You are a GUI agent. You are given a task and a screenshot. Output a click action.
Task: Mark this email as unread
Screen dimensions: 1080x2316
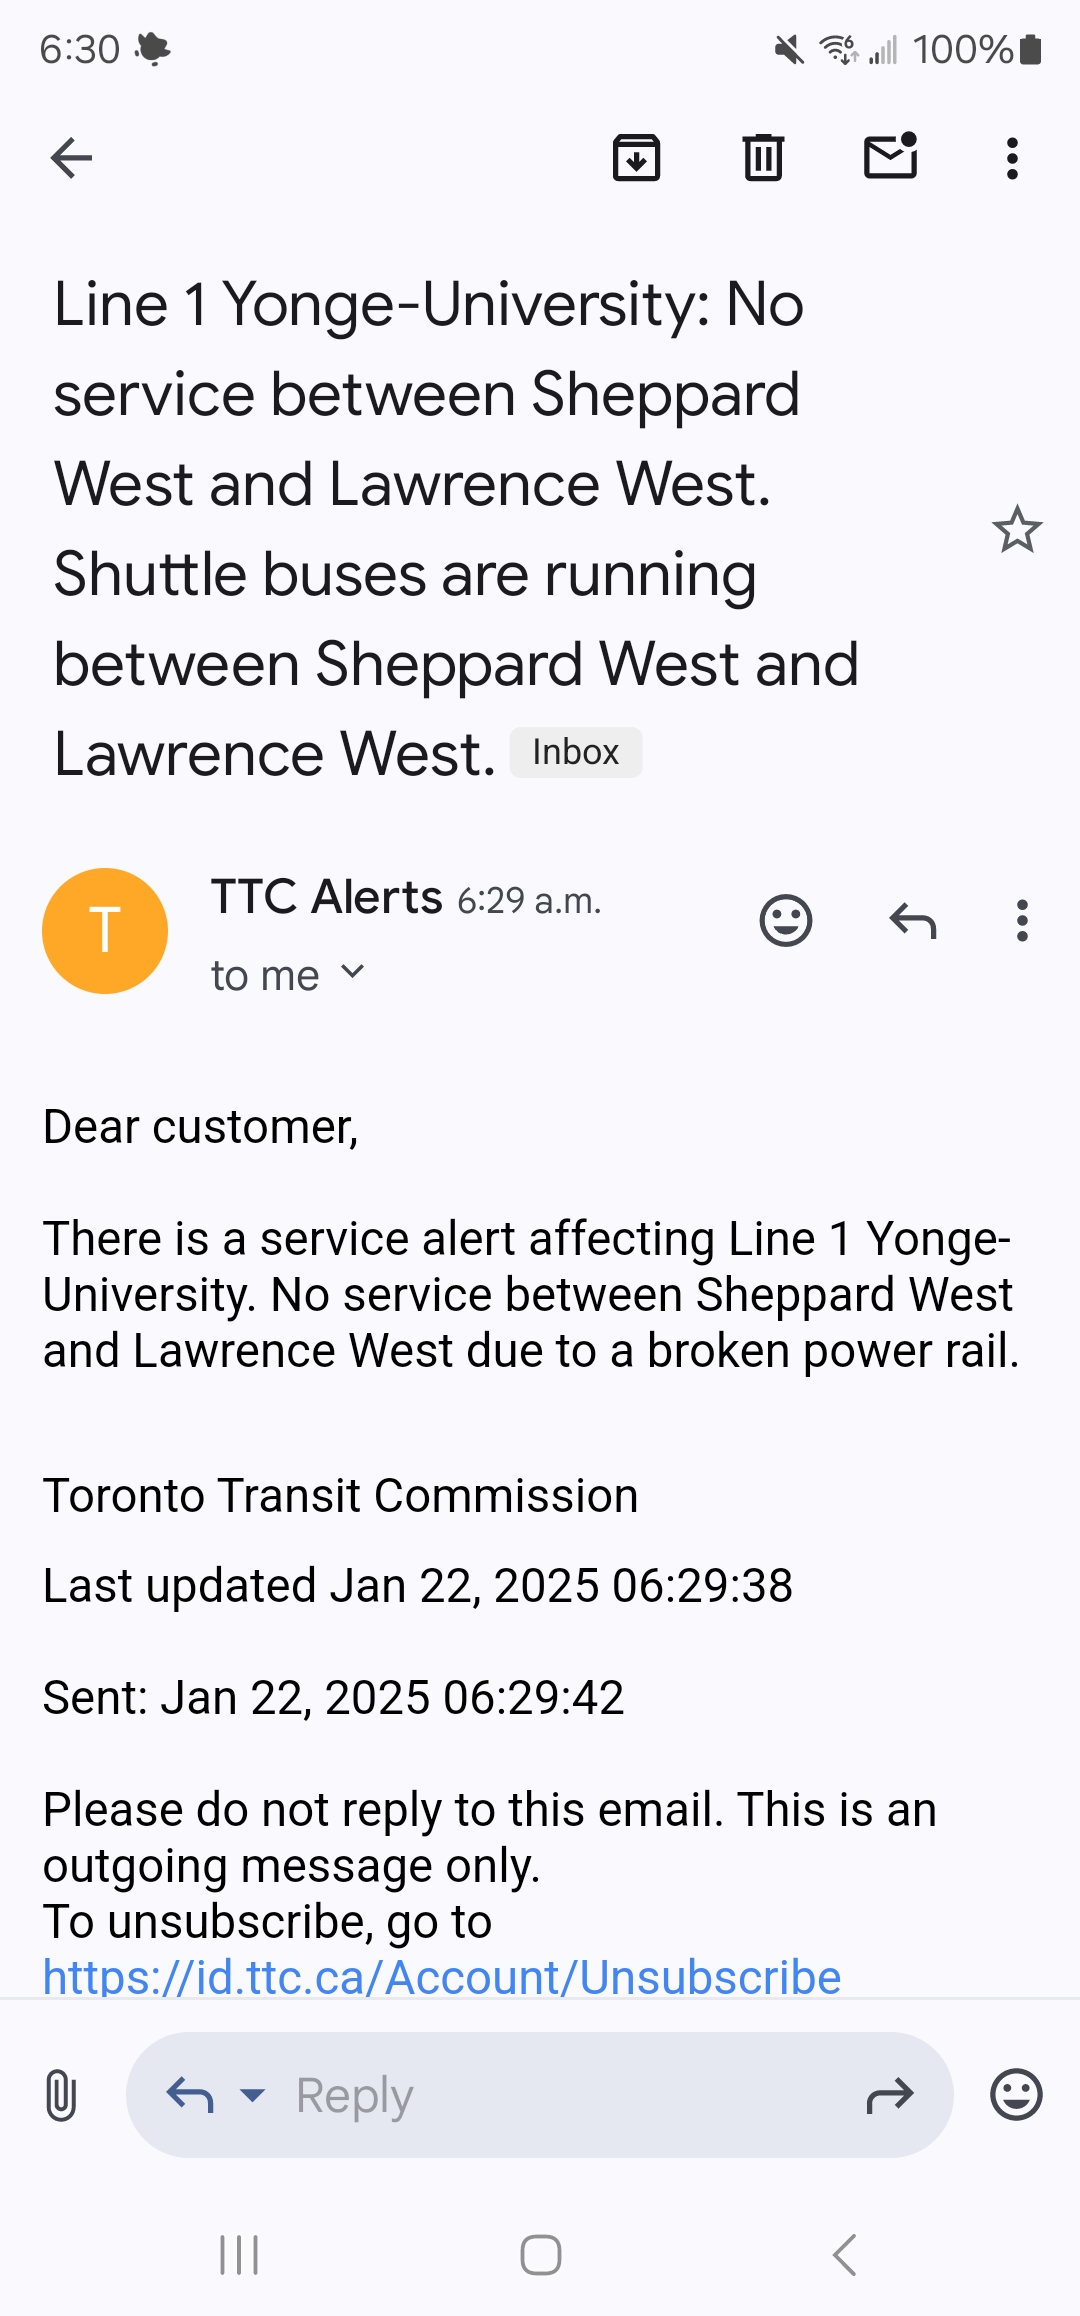point(890,157)
